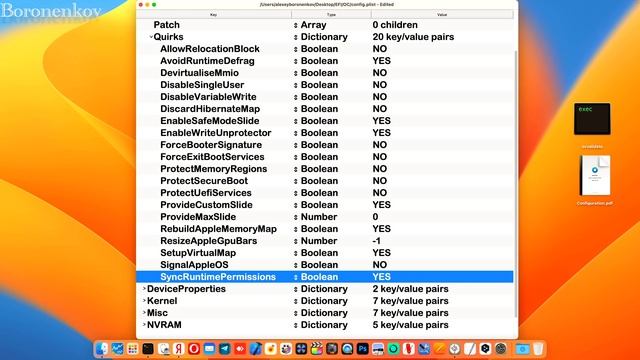The height and width of the screenshot is (360, 640).
Task: Expand the Misc dictionary
Action: (144, 313)
